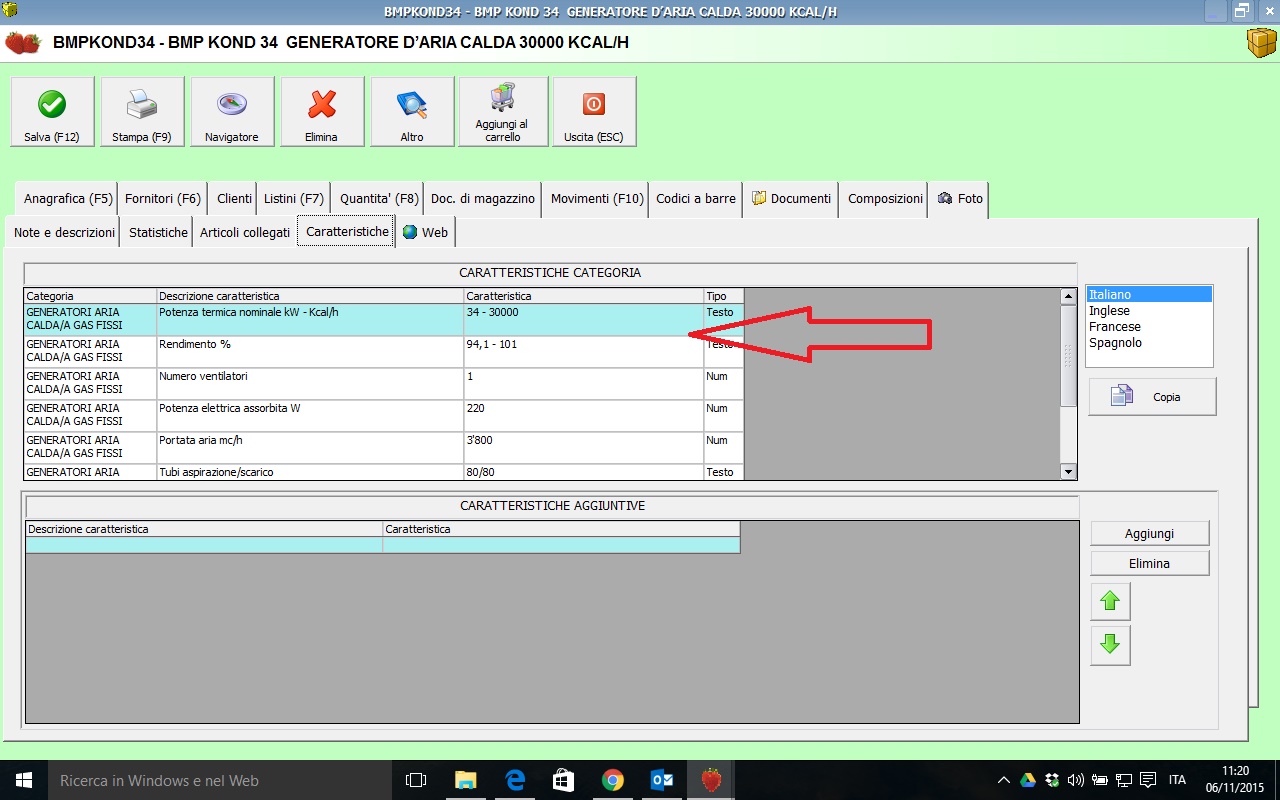Viewport: 1280px width, 800px height.
Task: Open Task View on the taskbar
Action: pyautogui.click(x=416, y=780)
